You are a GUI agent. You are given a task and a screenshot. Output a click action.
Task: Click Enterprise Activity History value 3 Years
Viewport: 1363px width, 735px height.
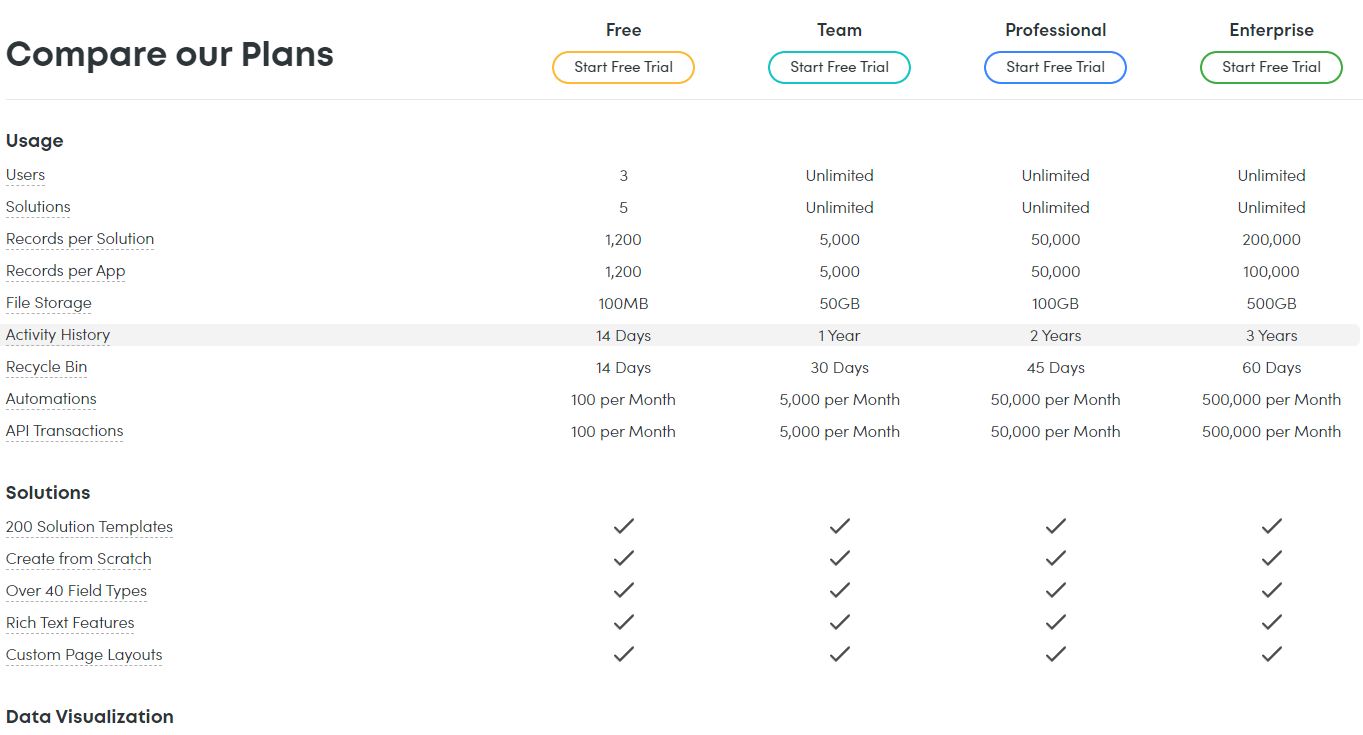tap(1271, 336)
